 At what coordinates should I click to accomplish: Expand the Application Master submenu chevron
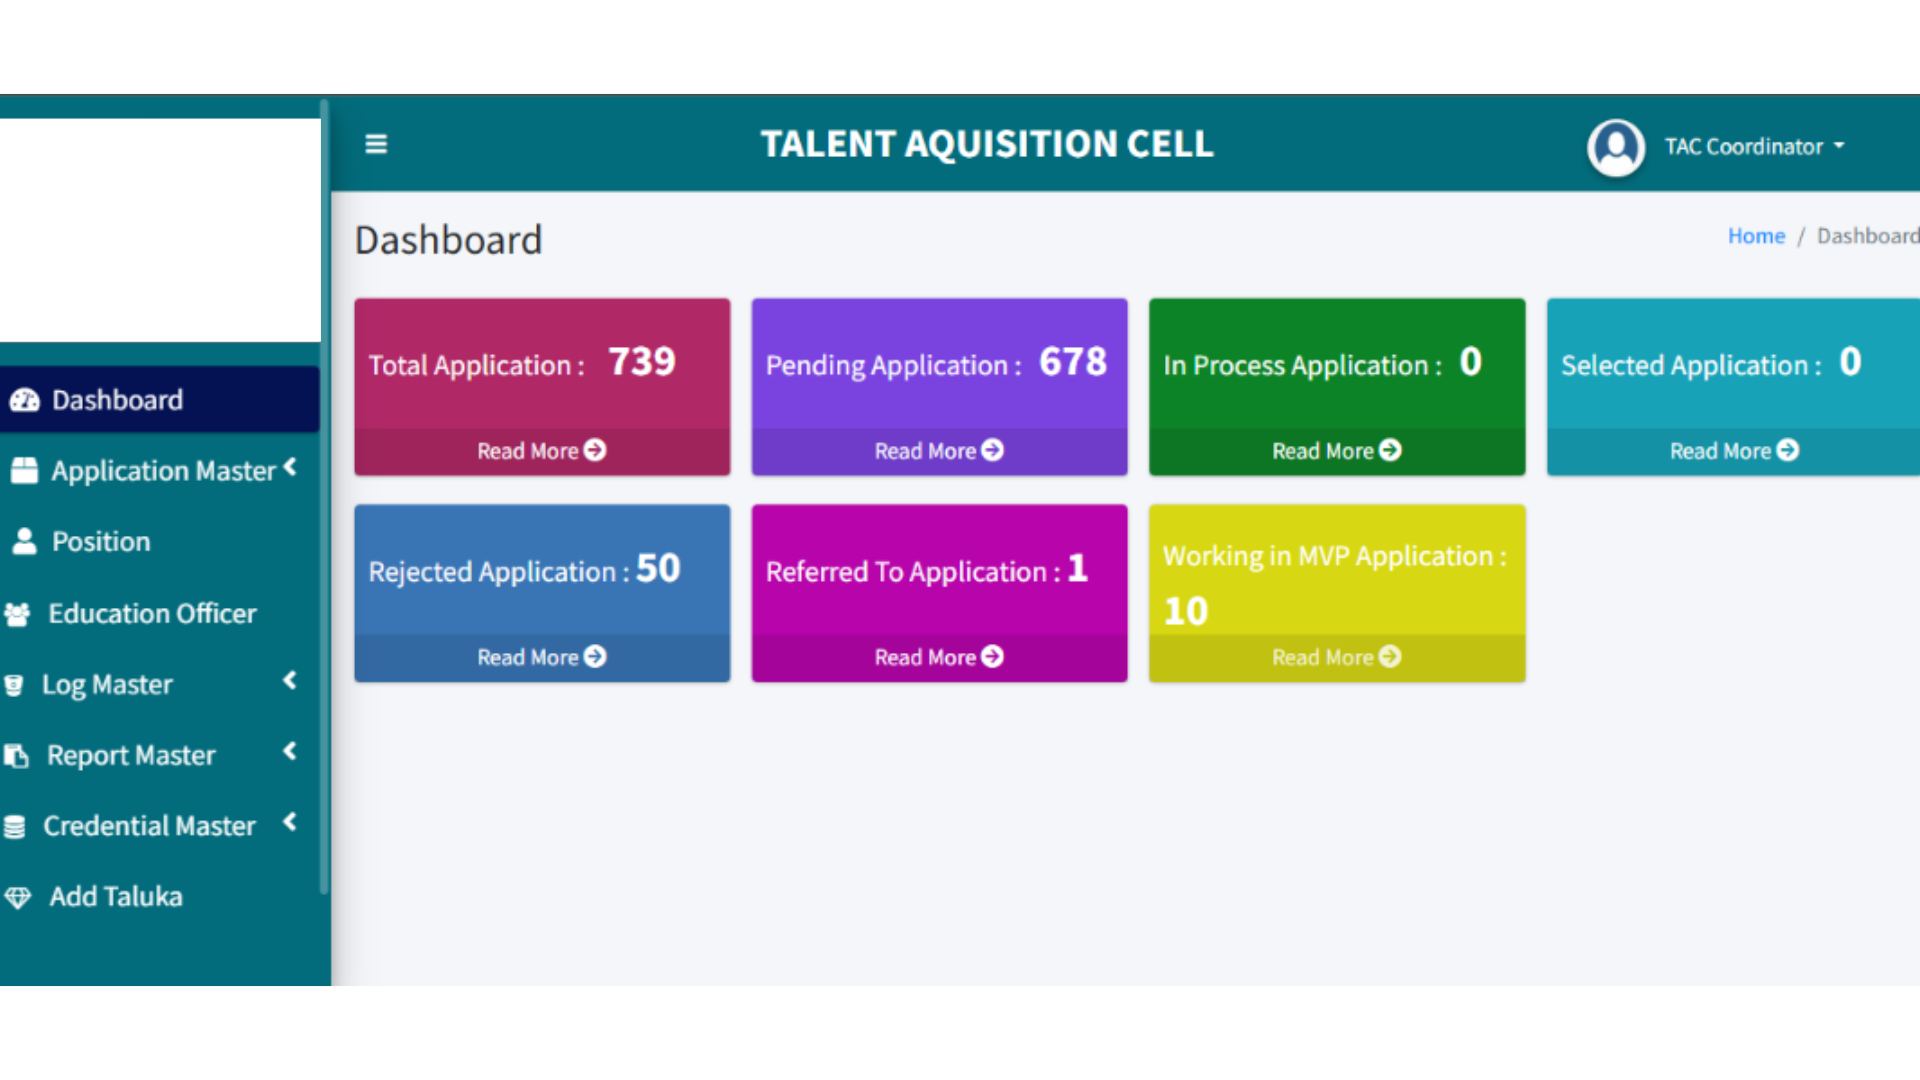290,466
